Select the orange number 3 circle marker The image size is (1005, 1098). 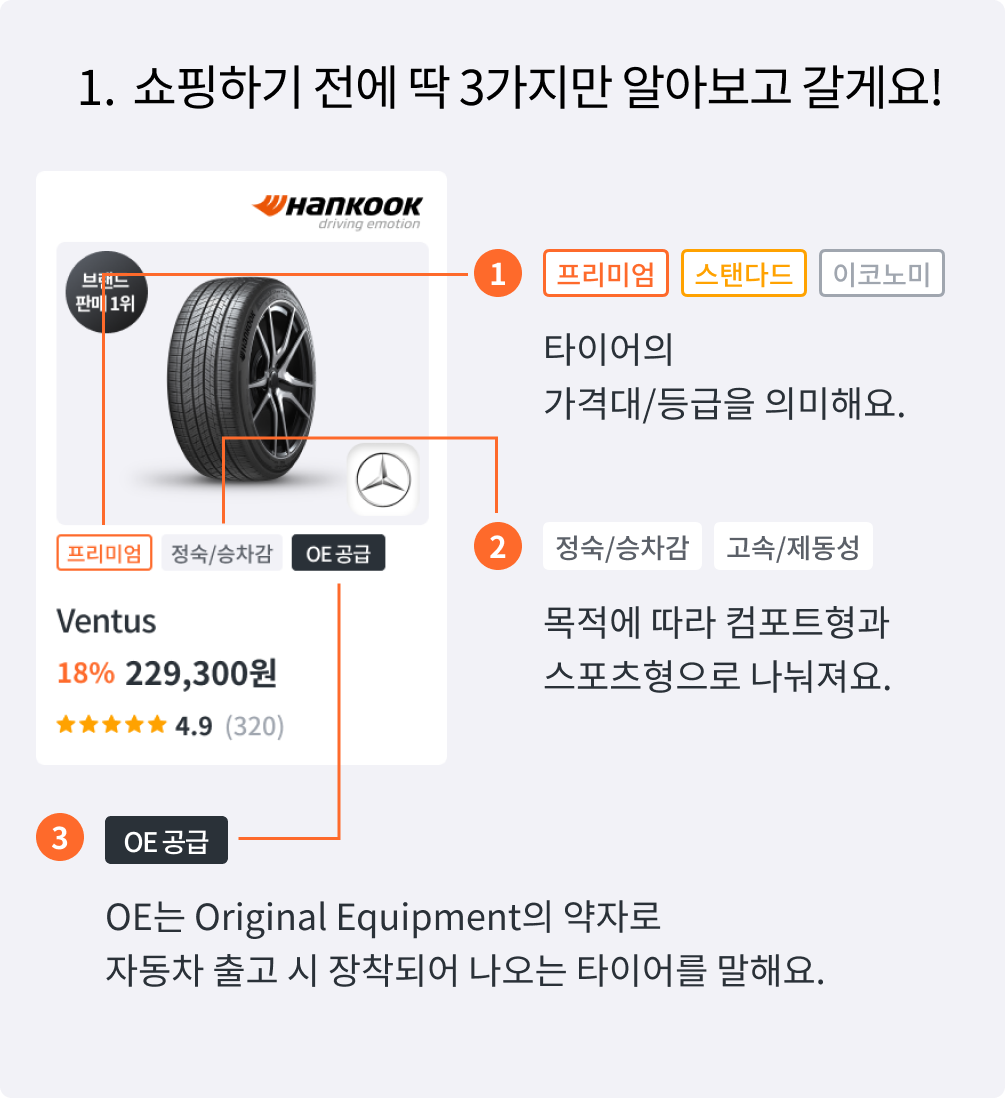(60, 837)
